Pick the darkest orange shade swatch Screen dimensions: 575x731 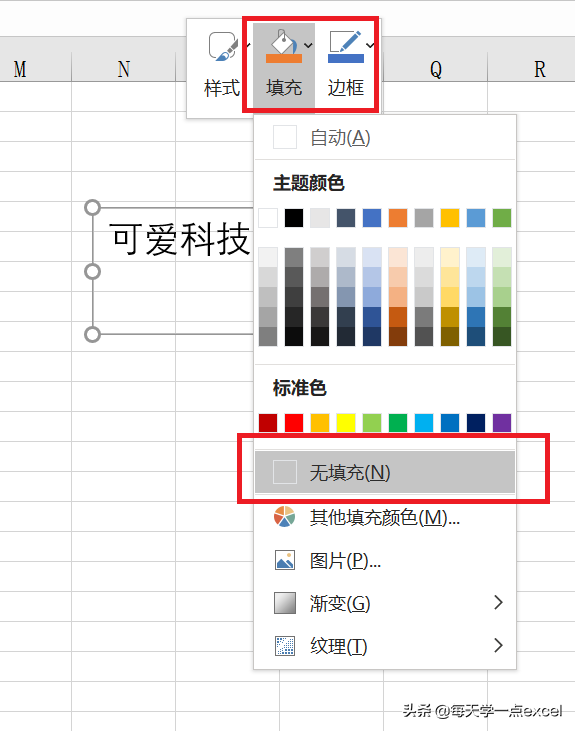point(398,336)
